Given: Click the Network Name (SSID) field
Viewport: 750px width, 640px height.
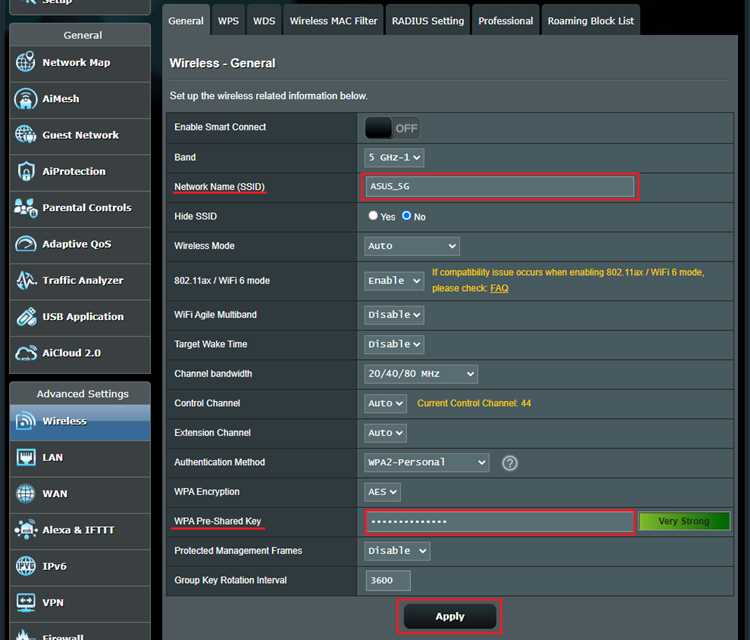Looking at the screenshot, I should coord(499,187).
